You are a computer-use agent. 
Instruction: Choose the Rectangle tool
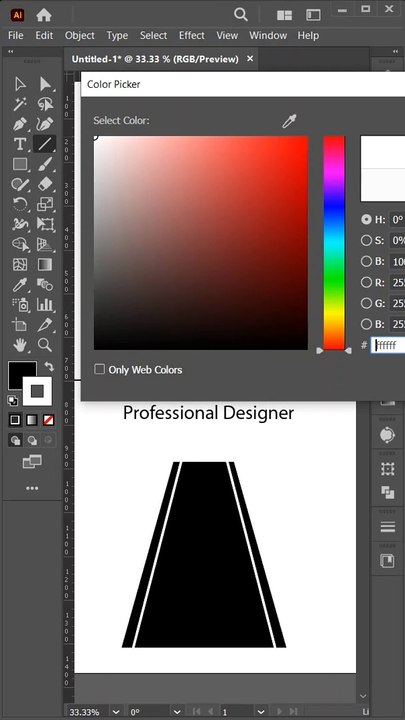click(x=20, y=164)
